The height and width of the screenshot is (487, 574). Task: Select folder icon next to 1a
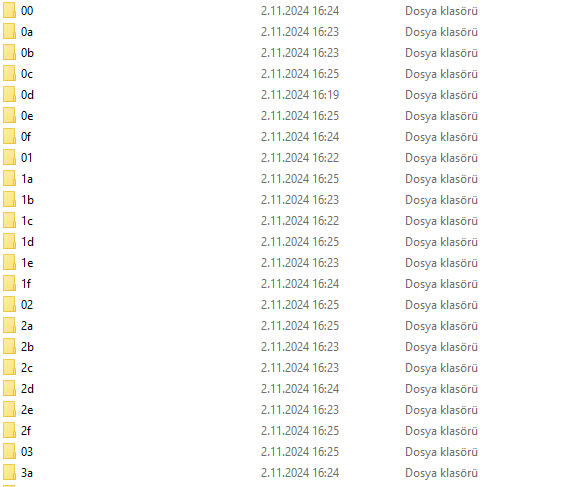10,178
